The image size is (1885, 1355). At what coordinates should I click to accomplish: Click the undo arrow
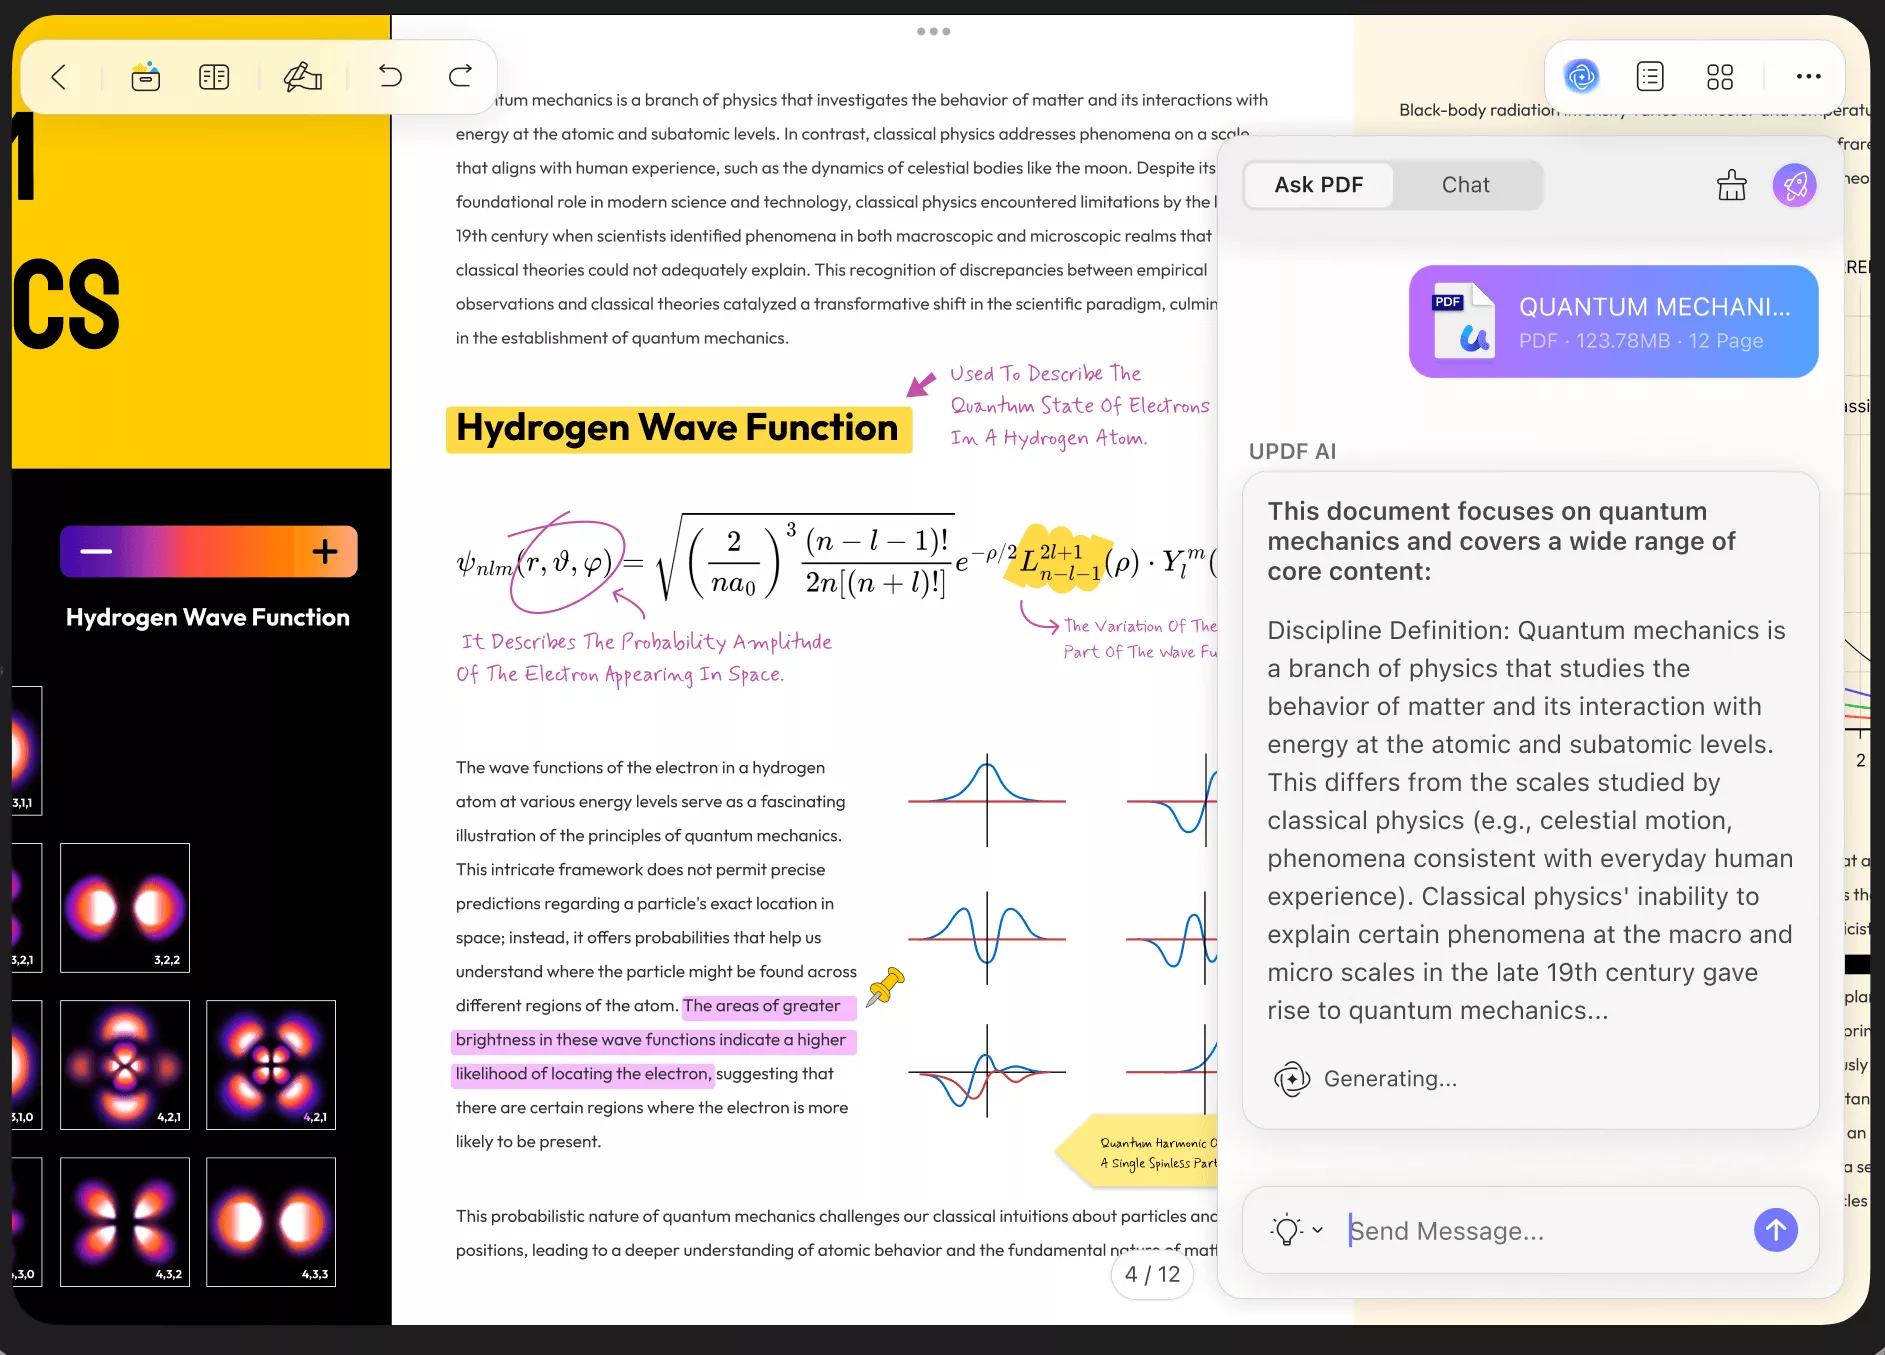click(x=390, y=76)
